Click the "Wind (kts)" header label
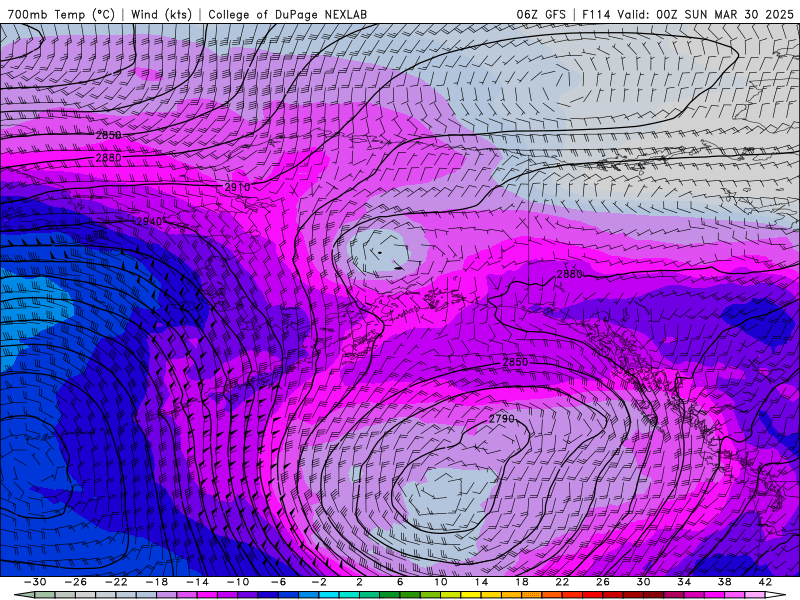The width and height of the screenshot is (800, 600). (x=161, y=14)
